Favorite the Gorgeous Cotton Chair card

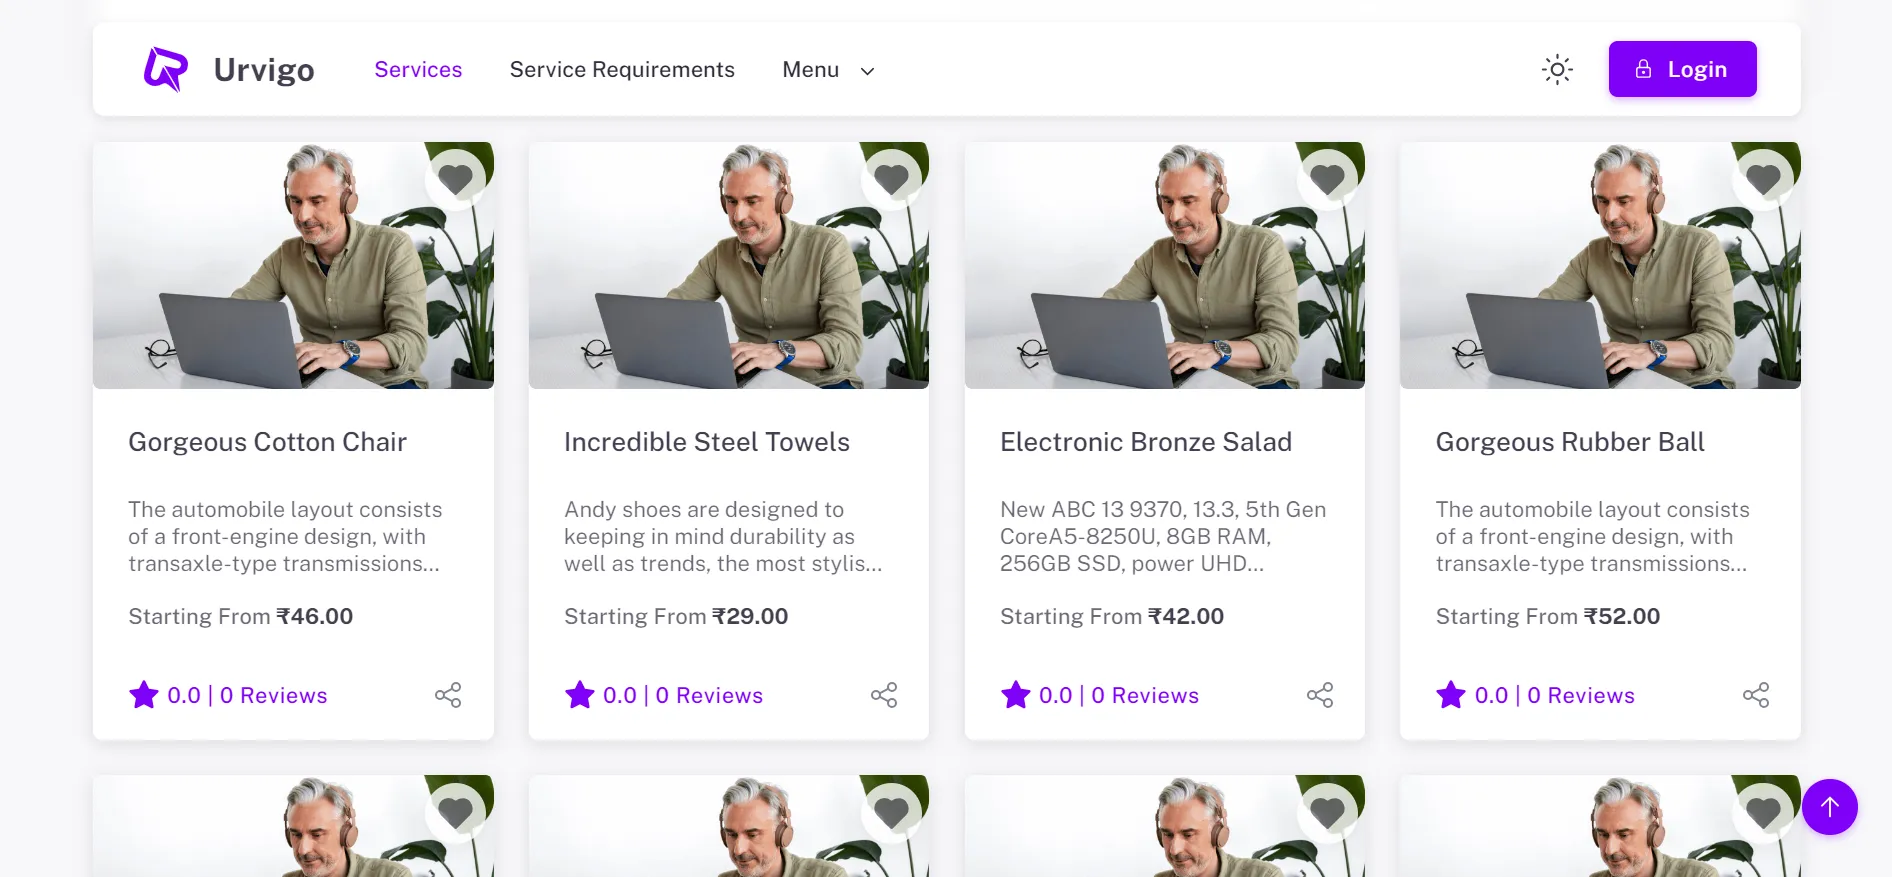(456, 180)
